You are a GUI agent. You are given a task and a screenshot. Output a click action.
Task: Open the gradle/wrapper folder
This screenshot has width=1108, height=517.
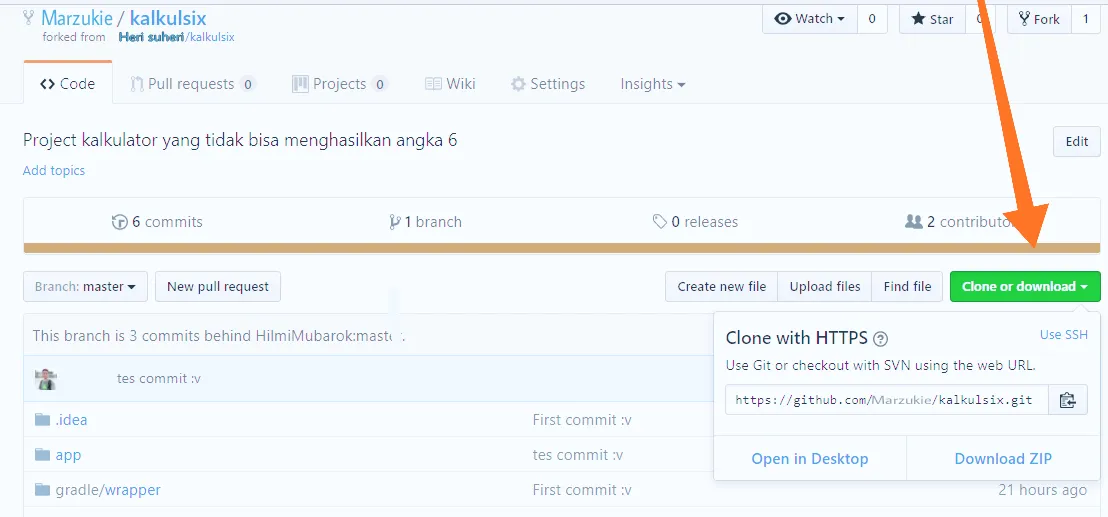click(108, 489)
